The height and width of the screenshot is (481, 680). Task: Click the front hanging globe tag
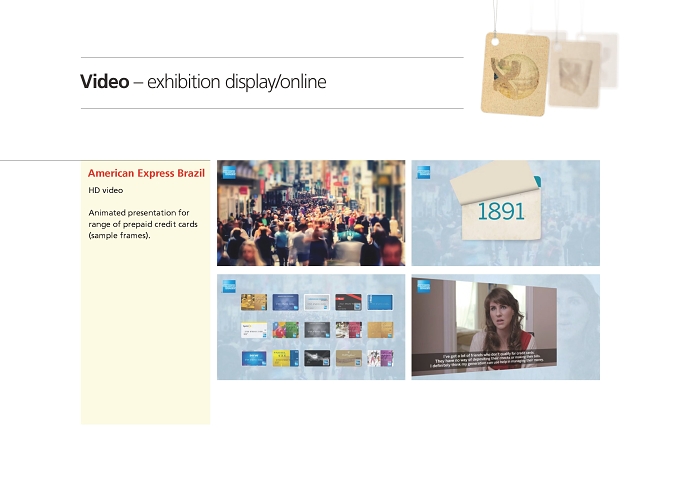515,74
